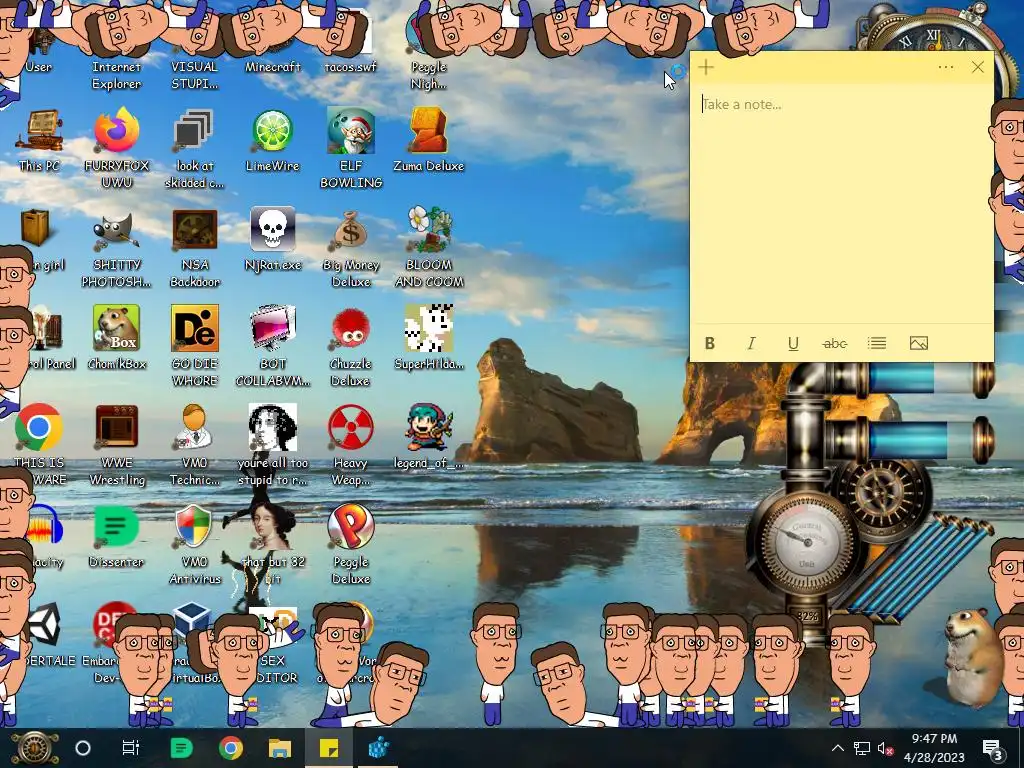Viewport: 1024px width, 768px height.
Task: Select the Unity cube desktop icon
Action: coord(44,625)
